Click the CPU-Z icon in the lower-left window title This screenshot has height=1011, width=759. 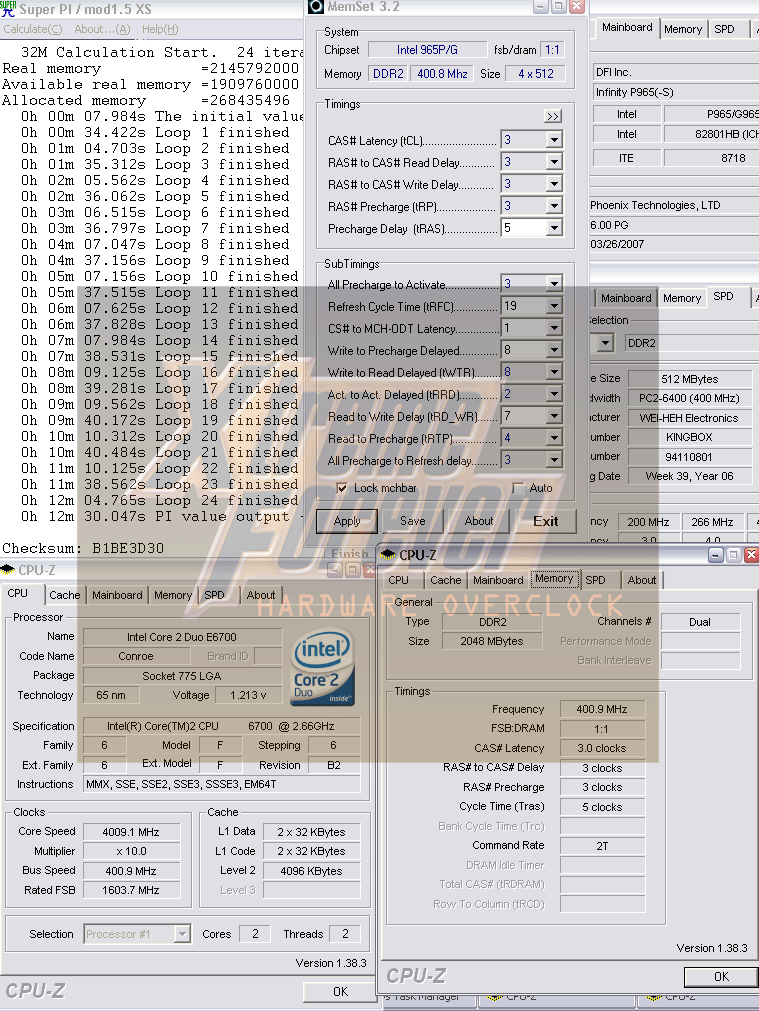pos(8,570)
